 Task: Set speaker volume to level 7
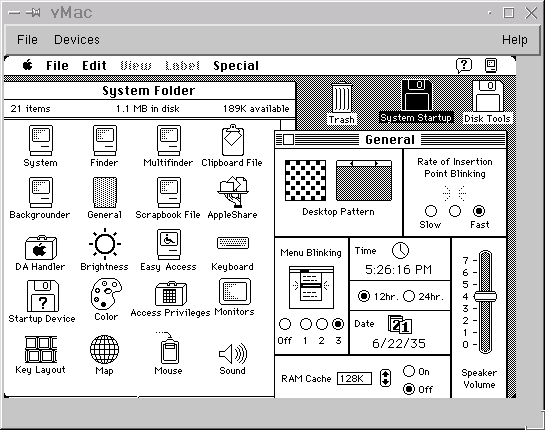point(485,260)
